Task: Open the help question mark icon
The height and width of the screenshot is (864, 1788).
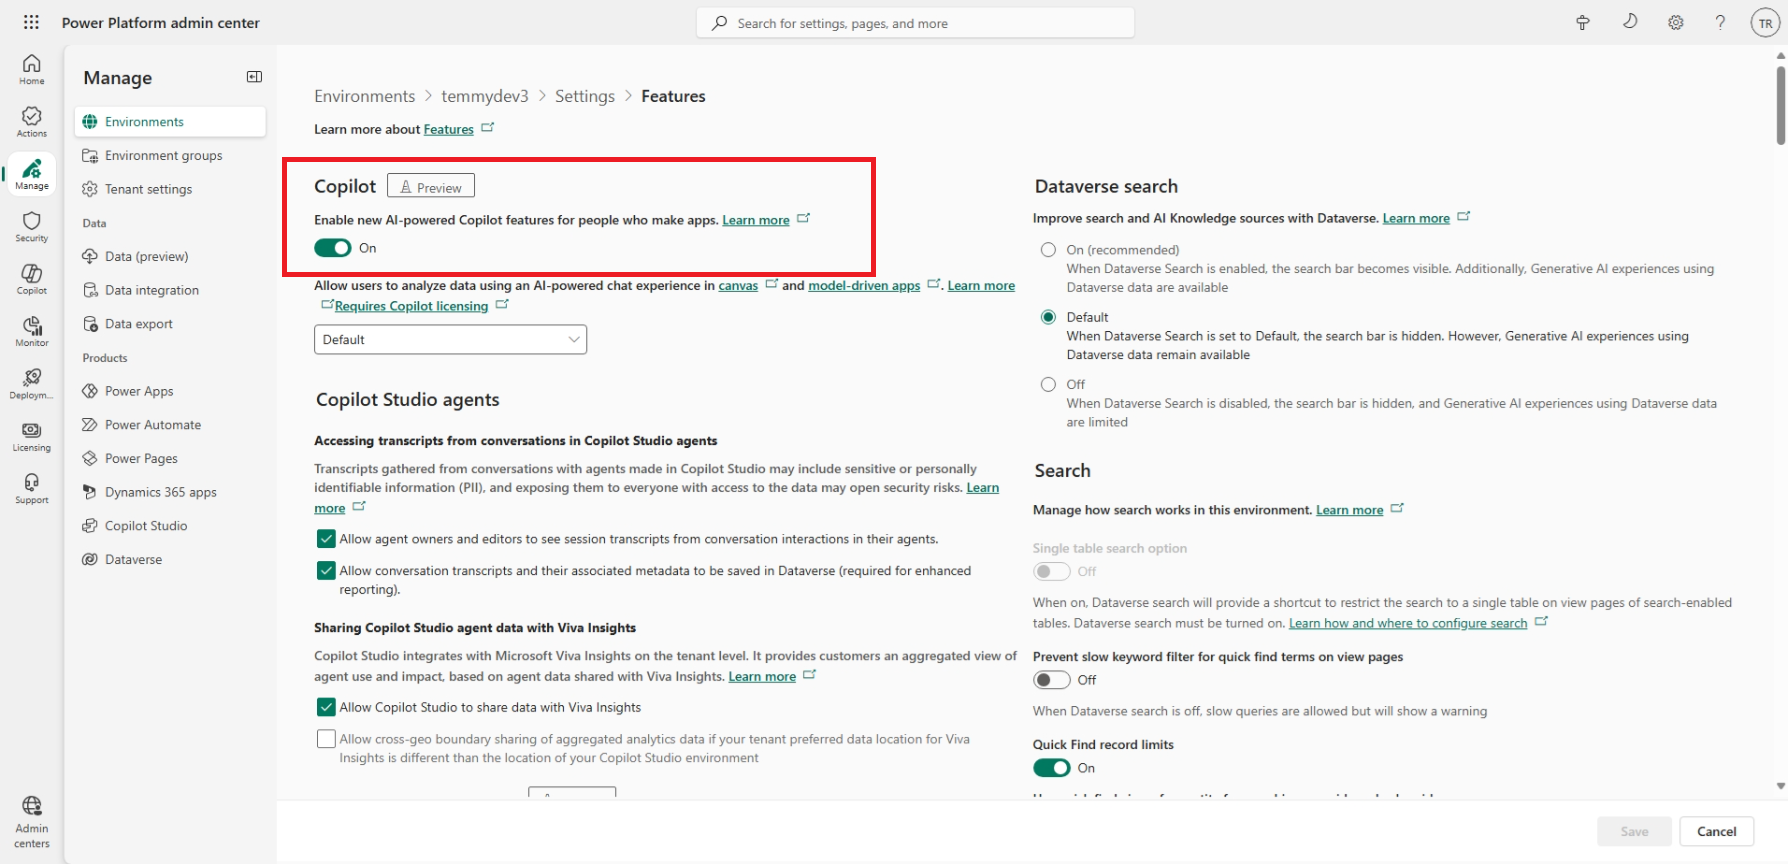Action: (1720, 23)
